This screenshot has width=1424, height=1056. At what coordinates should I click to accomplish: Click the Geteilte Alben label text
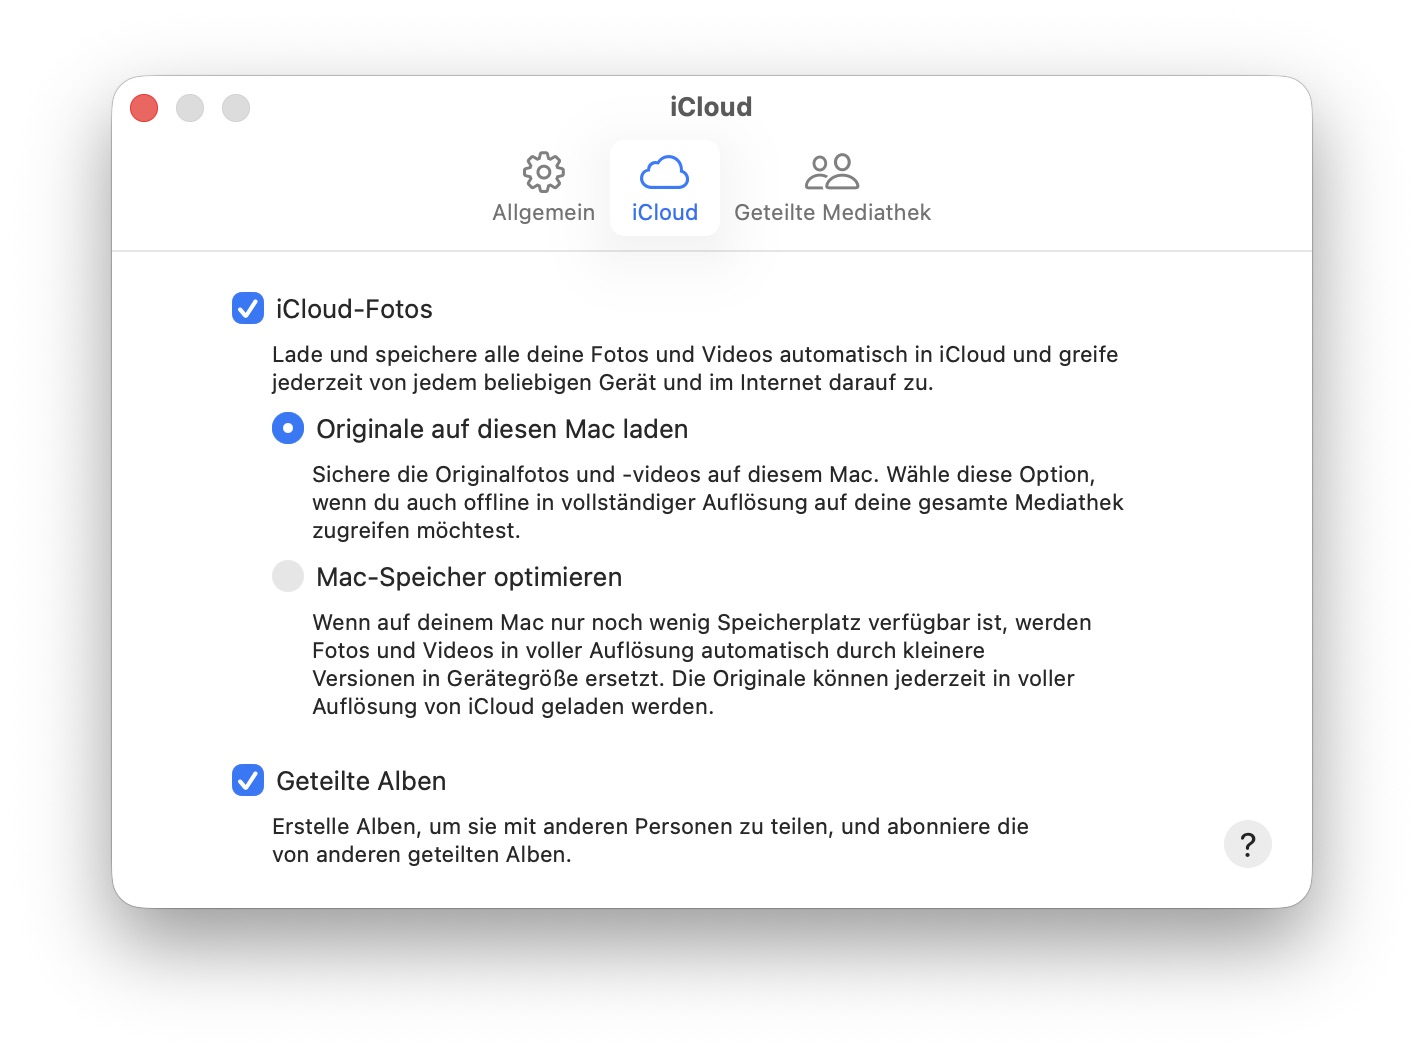361,781
